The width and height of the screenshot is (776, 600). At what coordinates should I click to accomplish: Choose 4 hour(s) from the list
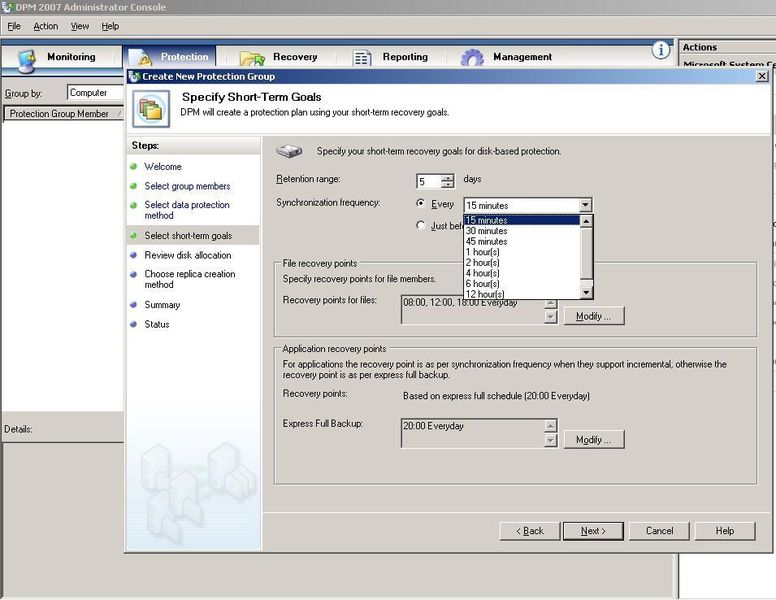[522, 273]
